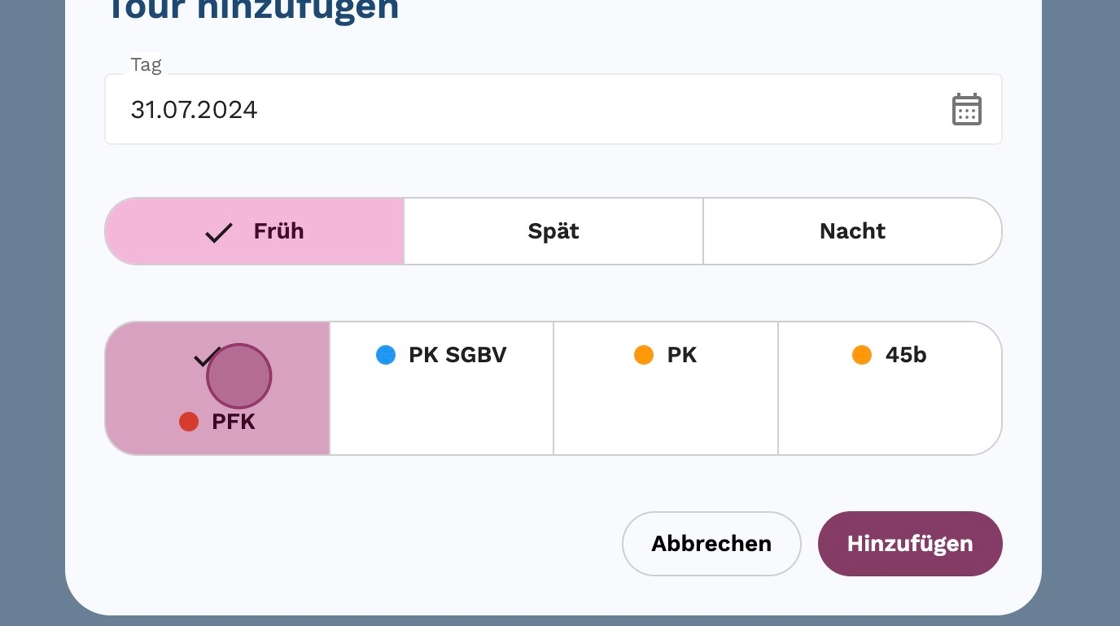This screenshot has height=626, width=1120.
Task: Choose the Nacht shift
Action: (x=852, y=231)
